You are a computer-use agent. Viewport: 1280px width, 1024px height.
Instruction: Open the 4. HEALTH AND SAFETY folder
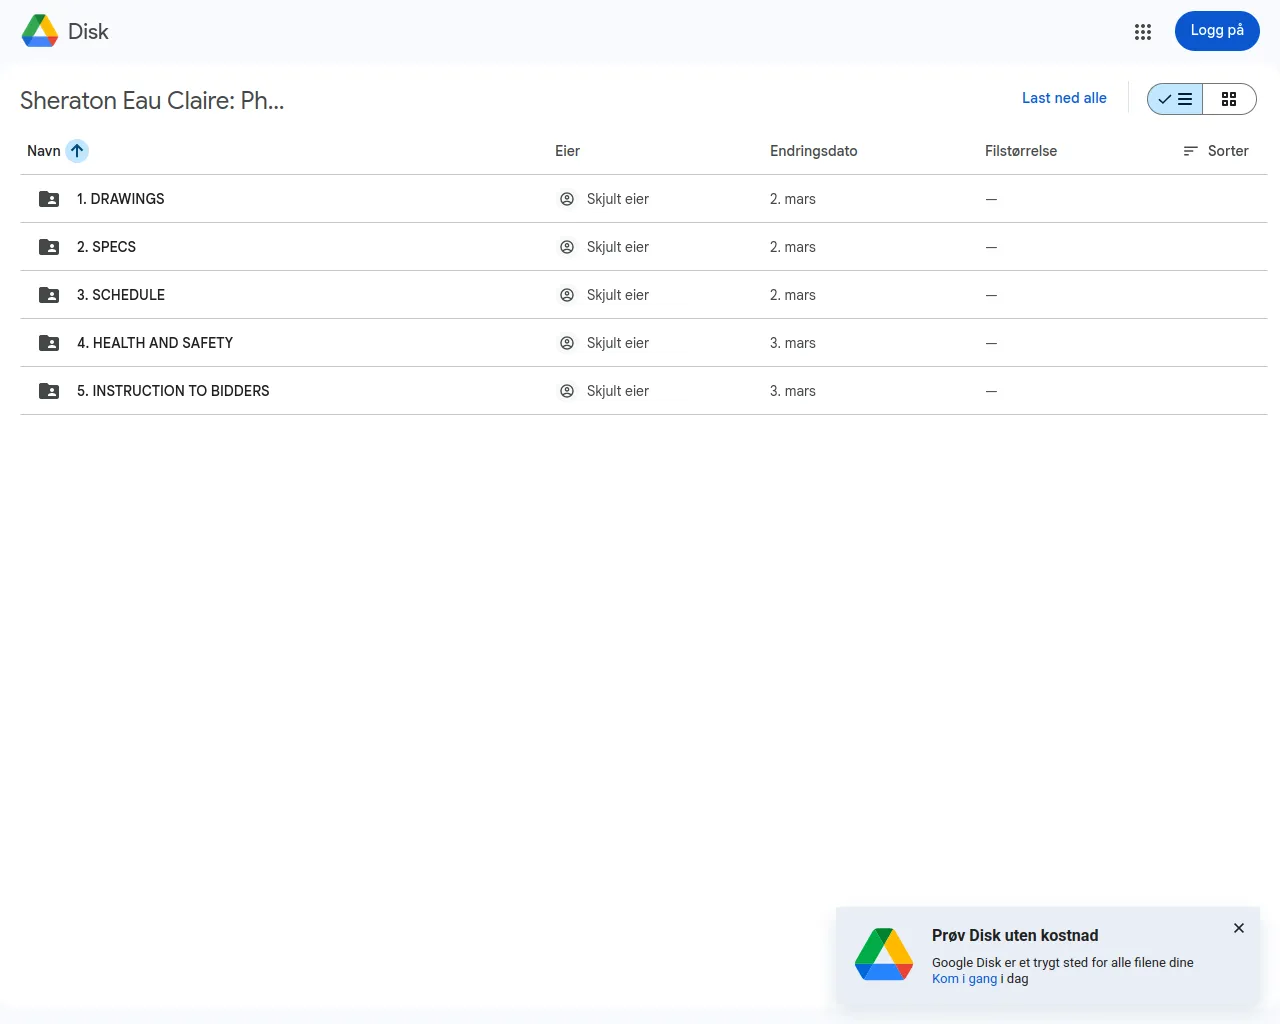[x=155, y=343]
